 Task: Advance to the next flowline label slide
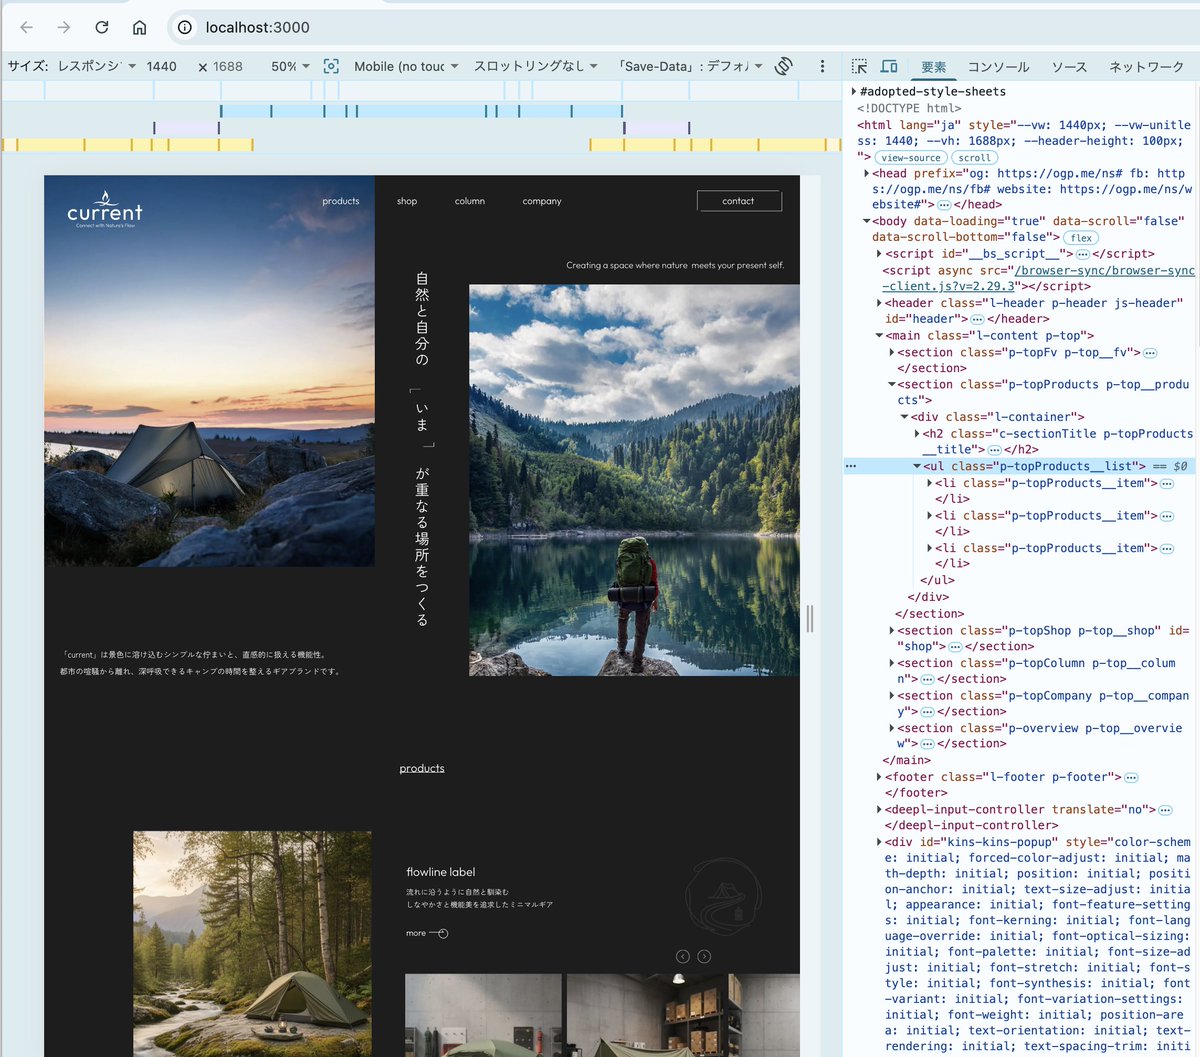pyautogui.click(x=704, y=957)
